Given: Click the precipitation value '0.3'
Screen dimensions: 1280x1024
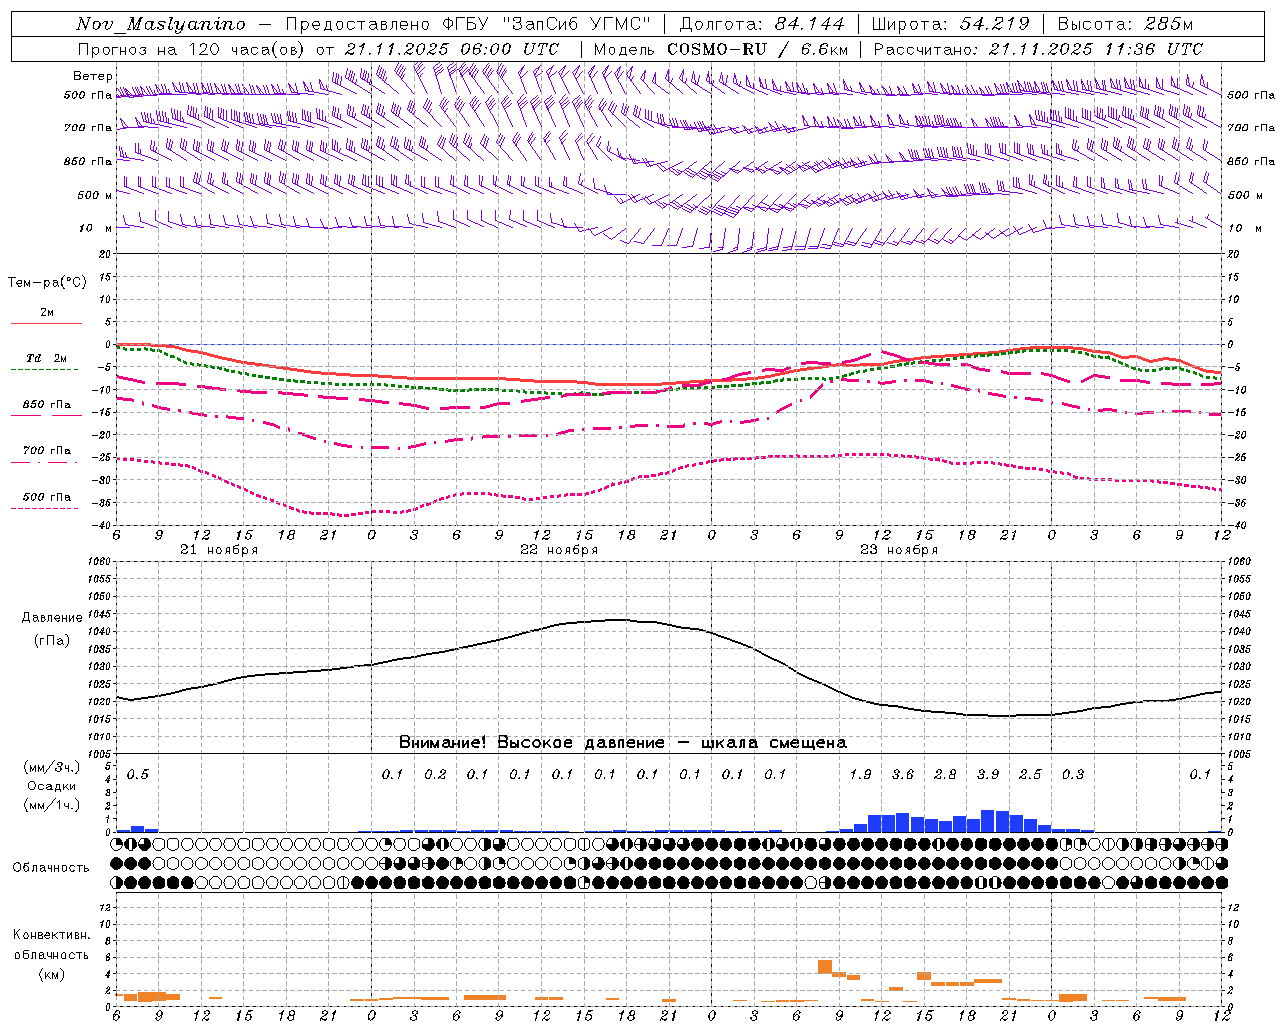Looking at the screenshot, I should [1073, 775].
